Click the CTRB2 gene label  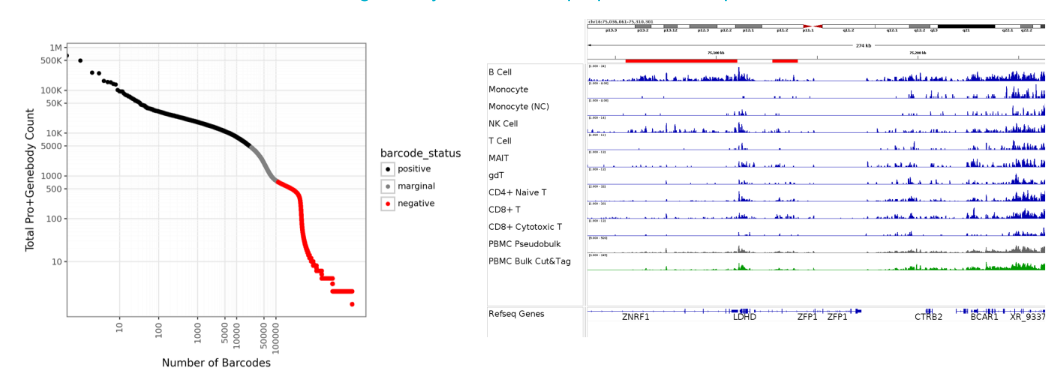point(929,316)
